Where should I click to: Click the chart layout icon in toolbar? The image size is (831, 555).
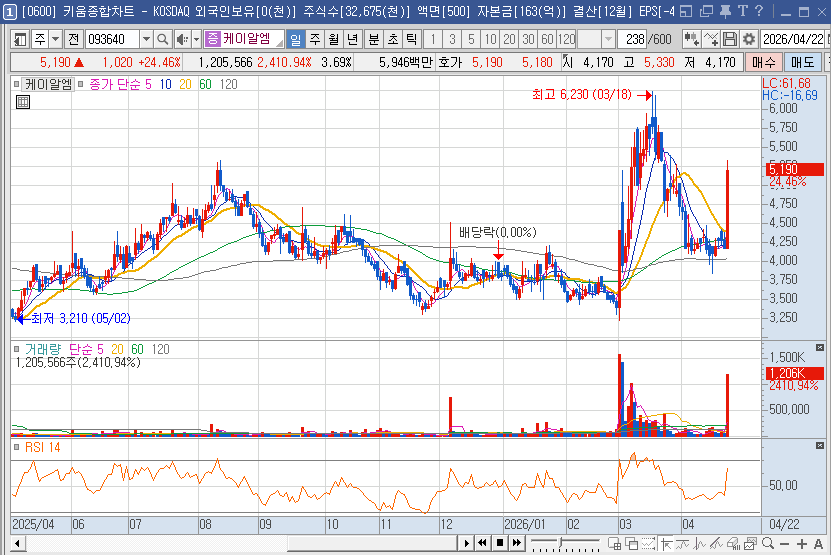20,39
